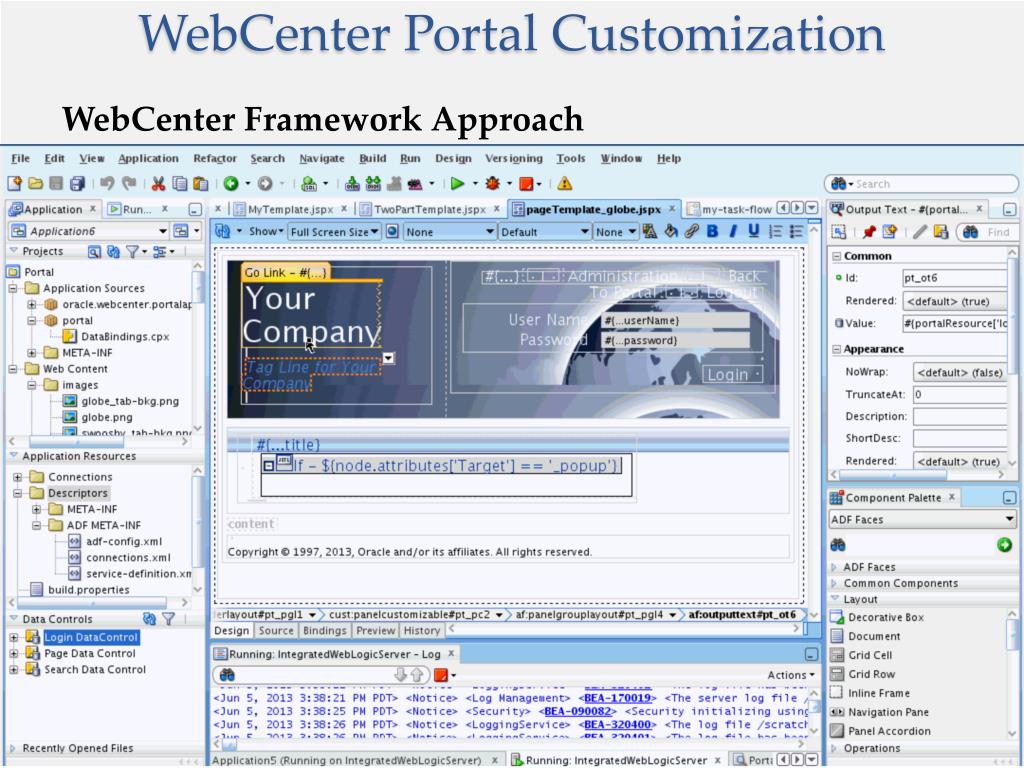Select Grid Cell in Component Palette
Image resolution: width=1024 pixels, height=768 pixels.
point(870,655)
